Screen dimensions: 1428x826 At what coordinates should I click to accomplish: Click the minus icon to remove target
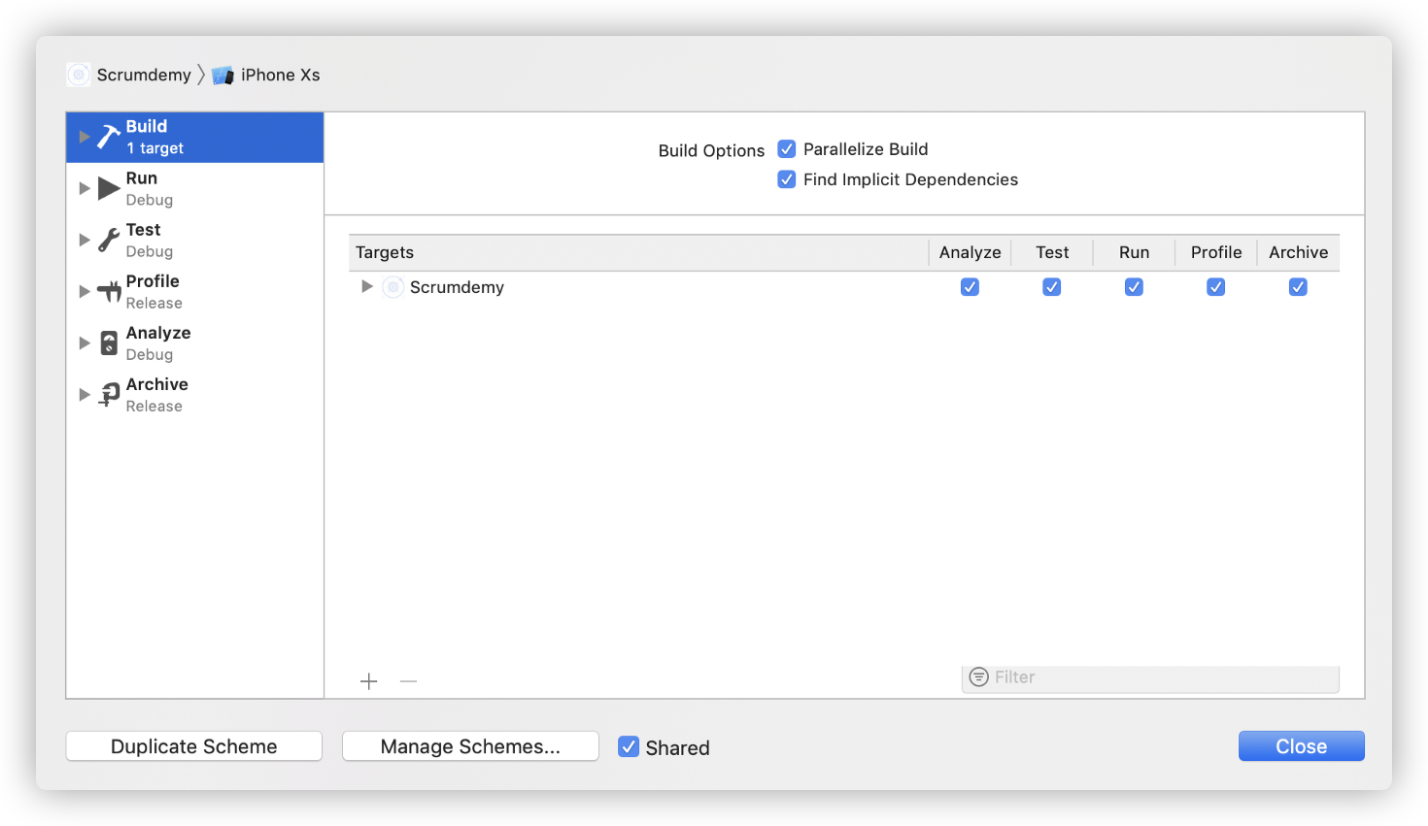point(408,682)
